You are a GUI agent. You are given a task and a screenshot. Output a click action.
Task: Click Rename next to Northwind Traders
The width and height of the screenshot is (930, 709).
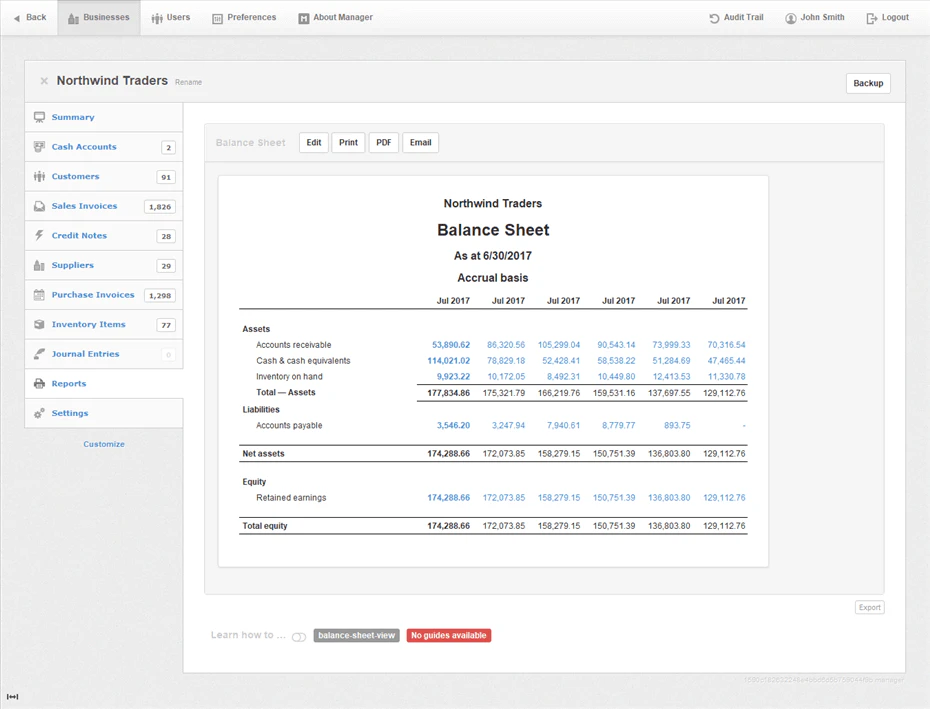tap(188, 82)
